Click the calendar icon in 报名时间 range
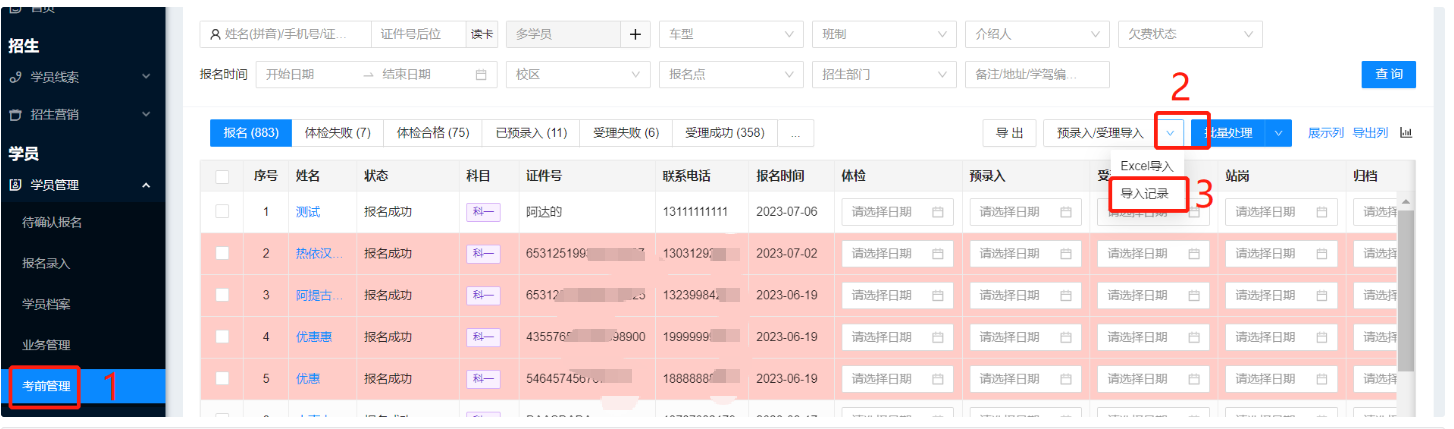Image resolution: width=1454 pixels, height=429 pixels. pyautogui.click(x=481, y=74)
